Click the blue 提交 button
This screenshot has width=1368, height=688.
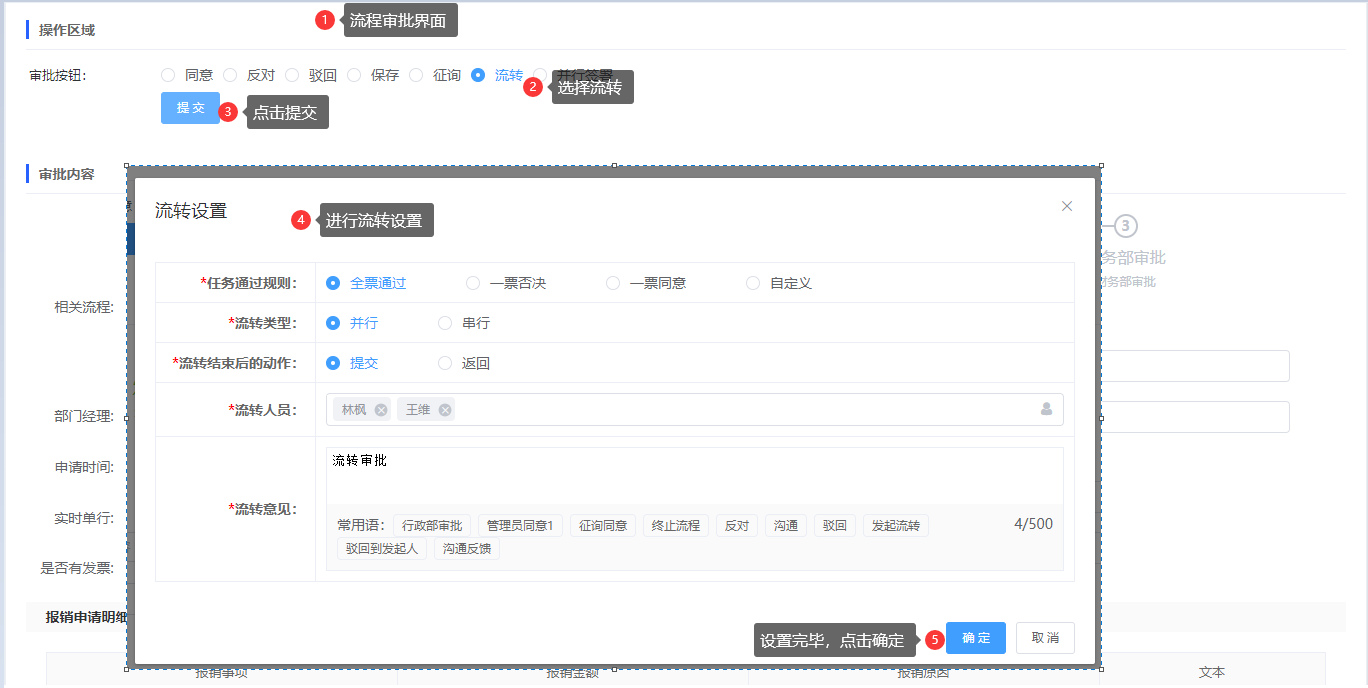190,108
